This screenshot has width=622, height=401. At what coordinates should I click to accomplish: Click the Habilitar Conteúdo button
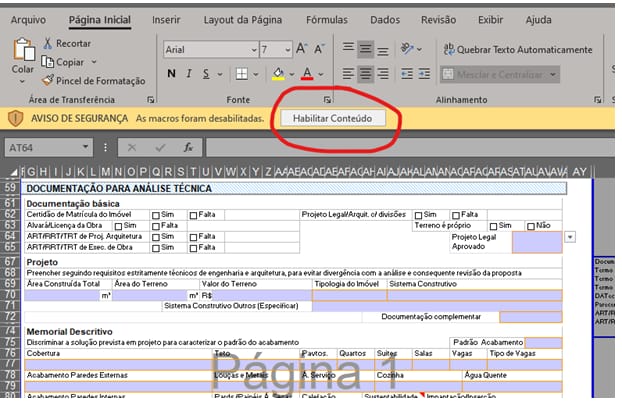click(329, 118)
